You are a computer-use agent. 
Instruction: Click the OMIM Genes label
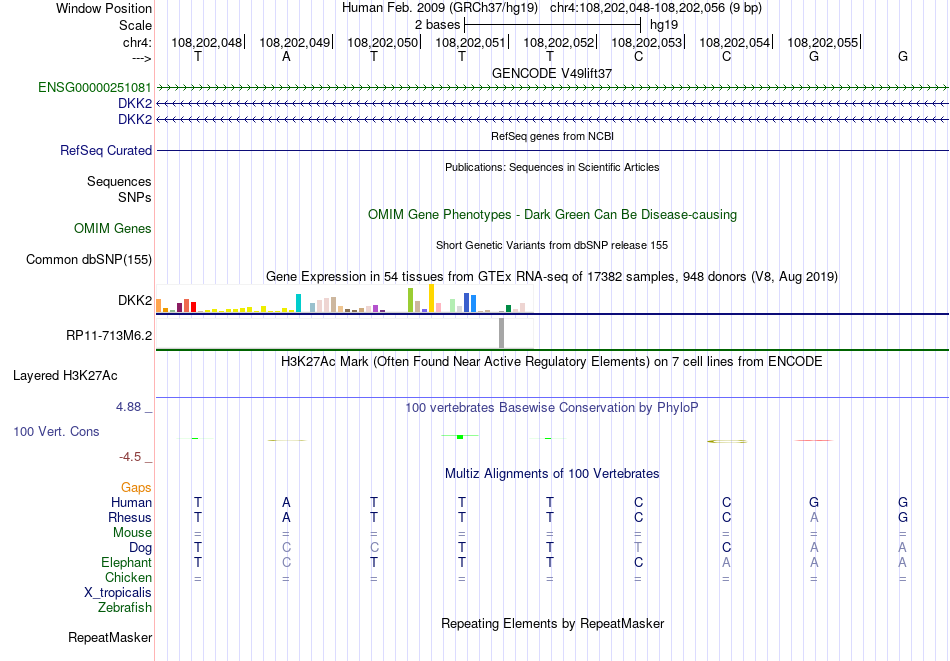click(x=113, y=228)
